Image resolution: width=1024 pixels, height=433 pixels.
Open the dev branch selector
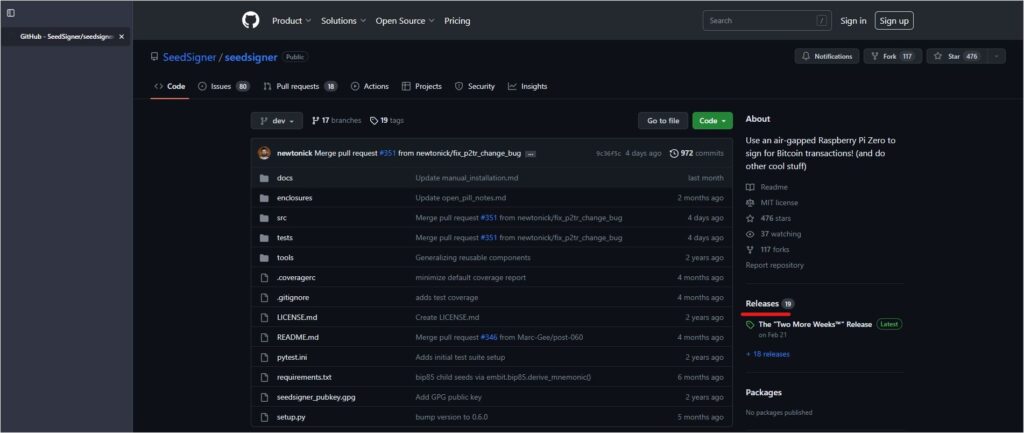pyautogui.click(x=277, y=121)
